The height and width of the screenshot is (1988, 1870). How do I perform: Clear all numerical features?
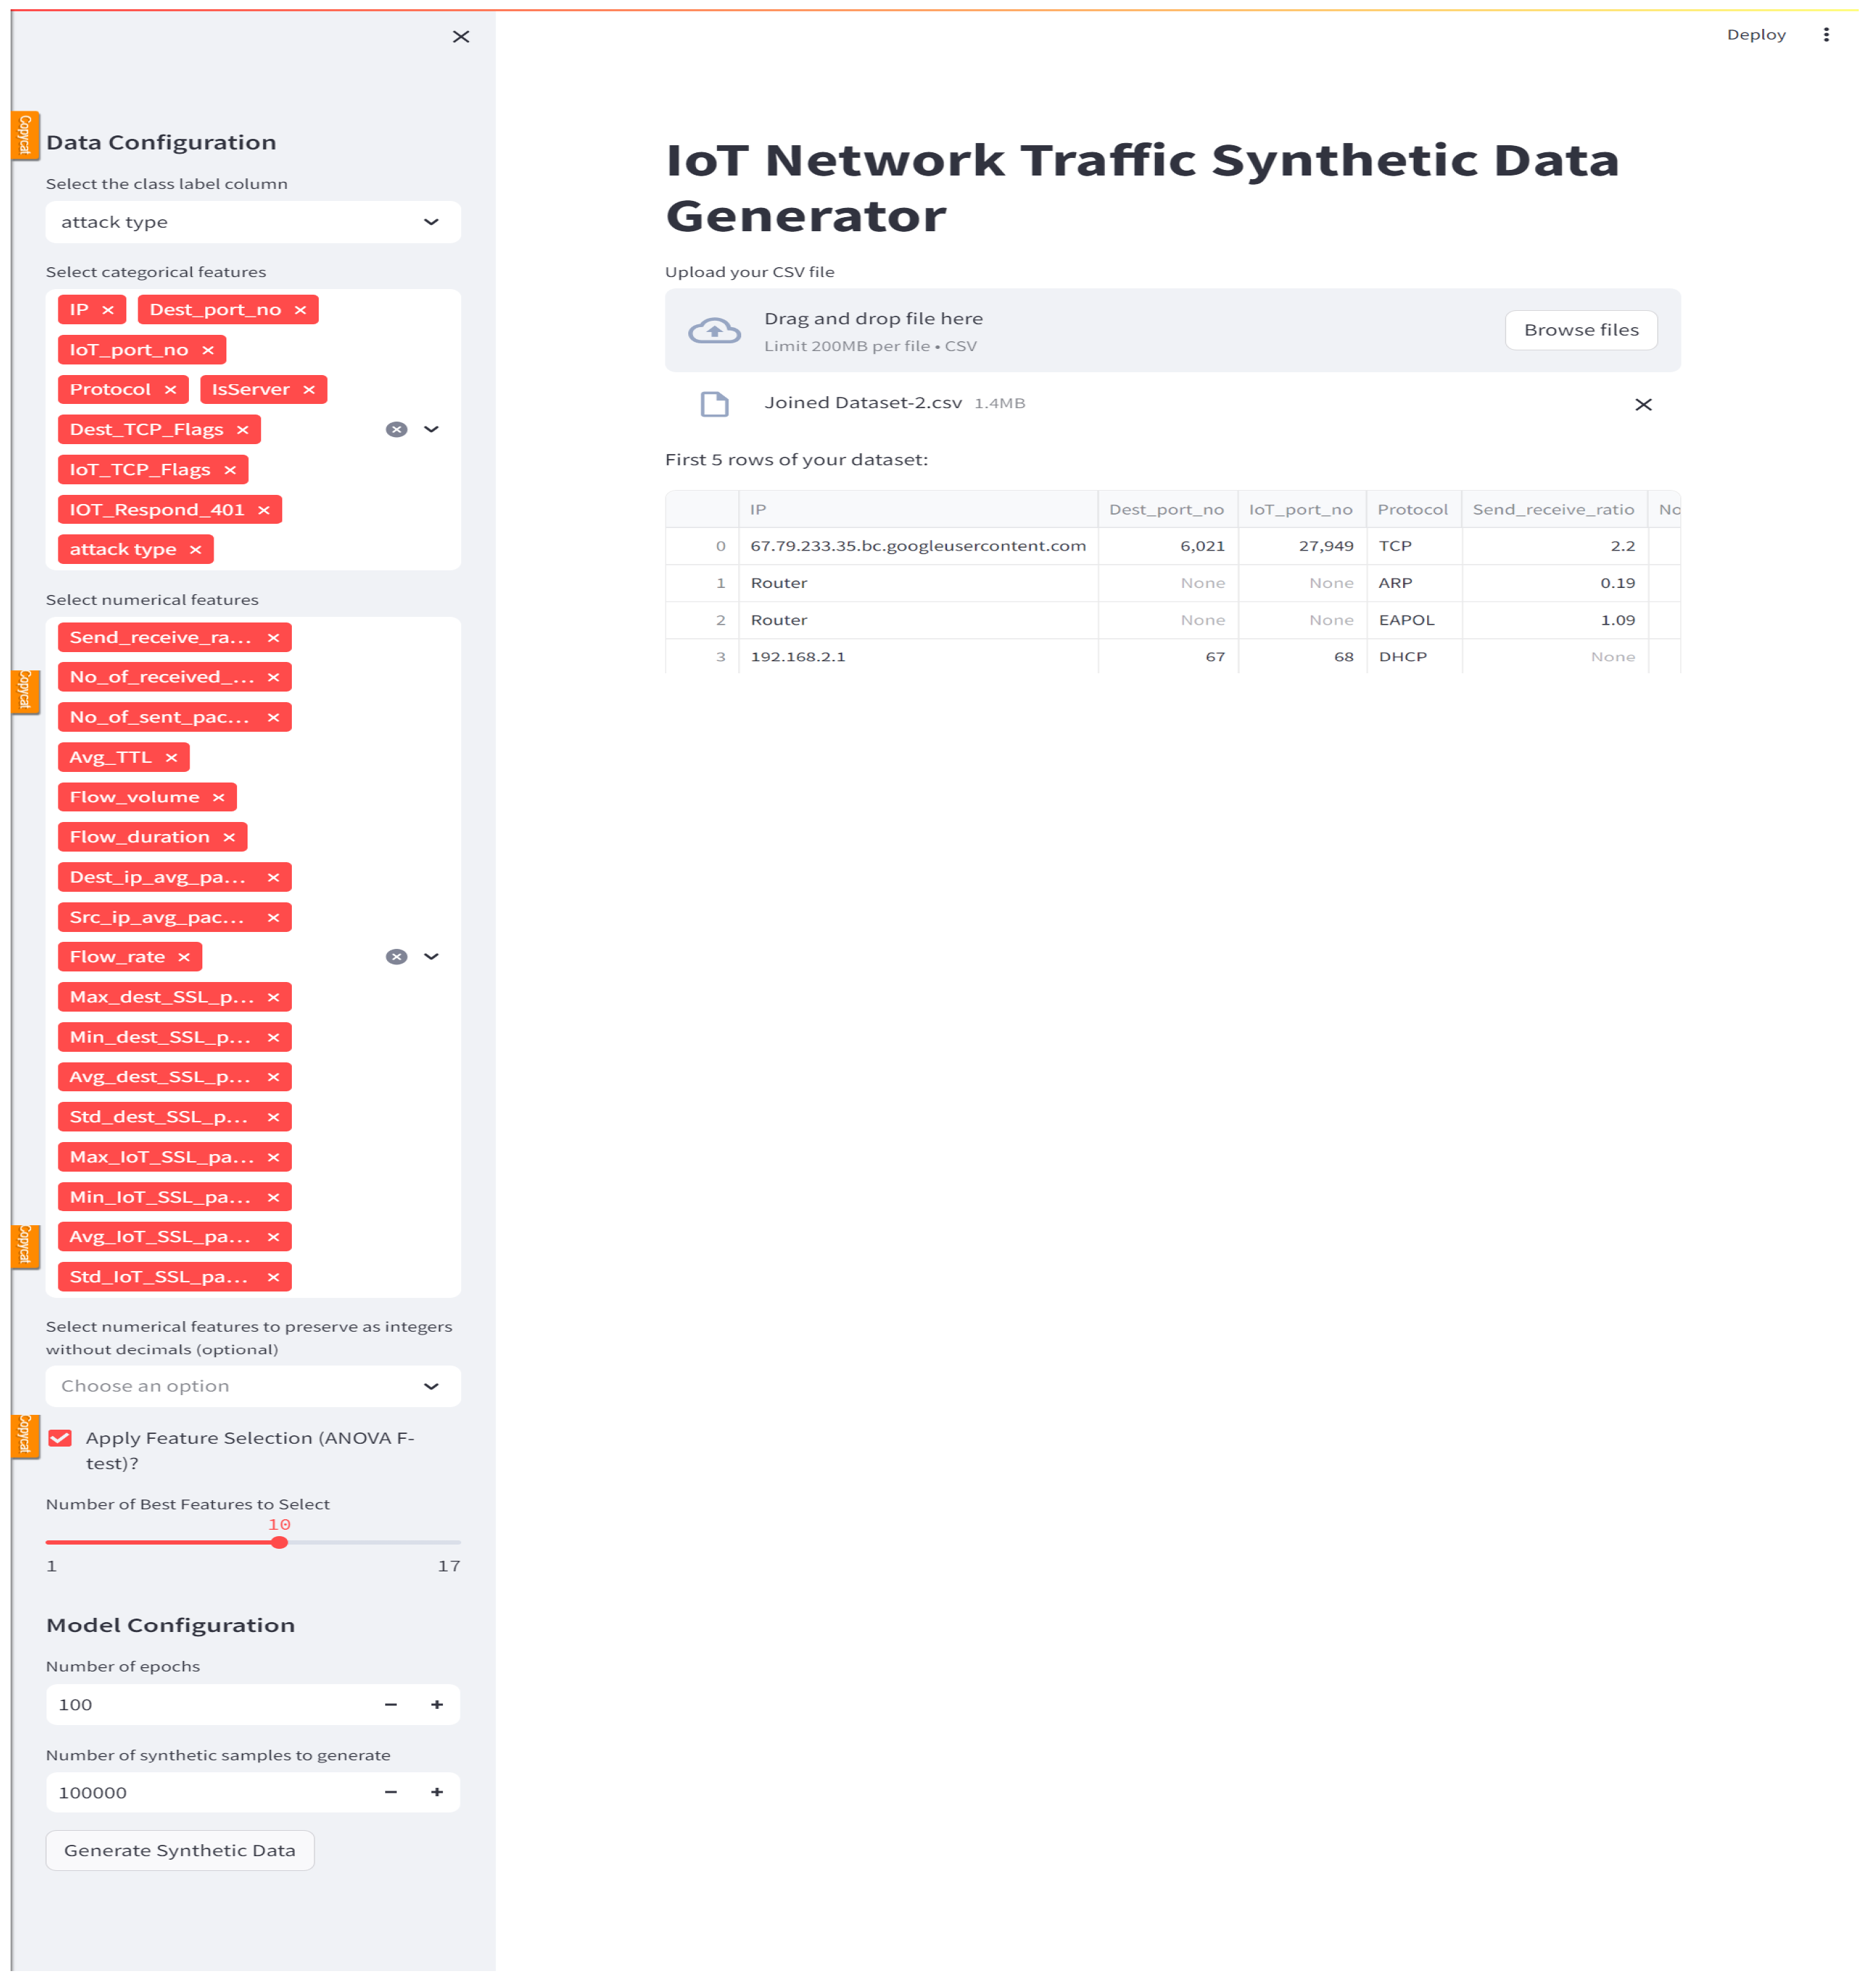pos(397,958)
